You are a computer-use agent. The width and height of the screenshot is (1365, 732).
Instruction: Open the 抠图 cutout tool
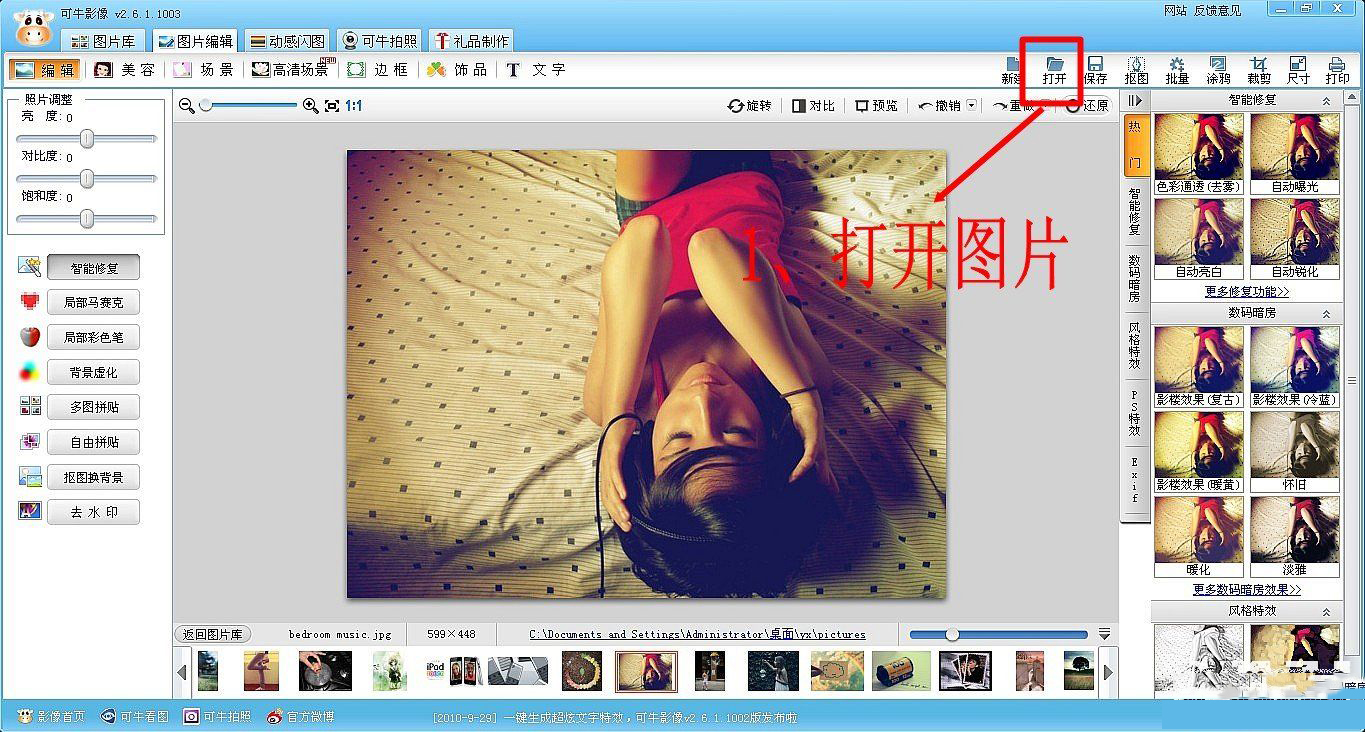(1136, 69)
